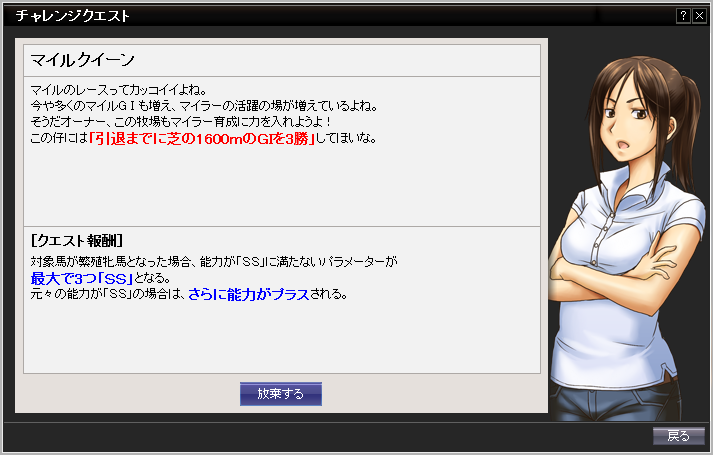
Task: Click the line starting 対象馬が繁殖牝馬
Action: coord(214,261)
